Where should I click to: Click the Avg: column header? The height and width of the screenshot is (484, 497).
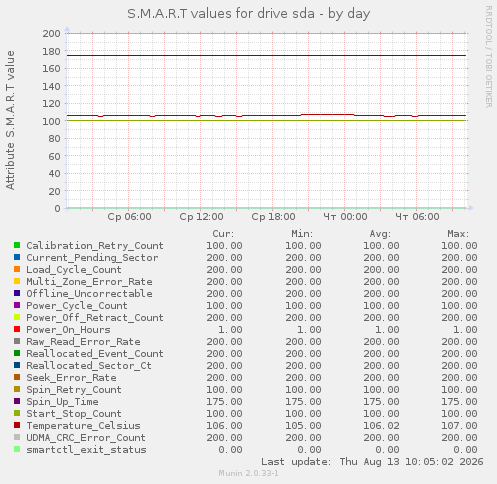pyautogui.click(x=380, y=234)
